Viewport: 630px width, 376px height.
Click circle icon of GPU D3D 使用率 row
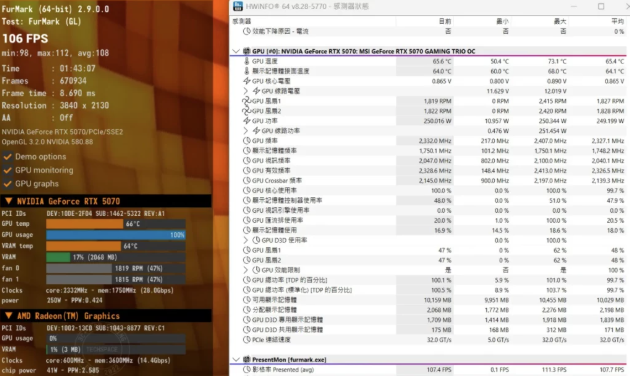256,240
